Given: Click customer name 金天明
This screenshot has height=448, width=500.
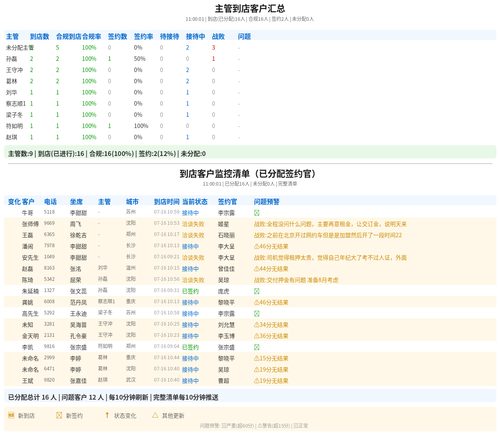Looking at the screenshot, I should [30, 336].
